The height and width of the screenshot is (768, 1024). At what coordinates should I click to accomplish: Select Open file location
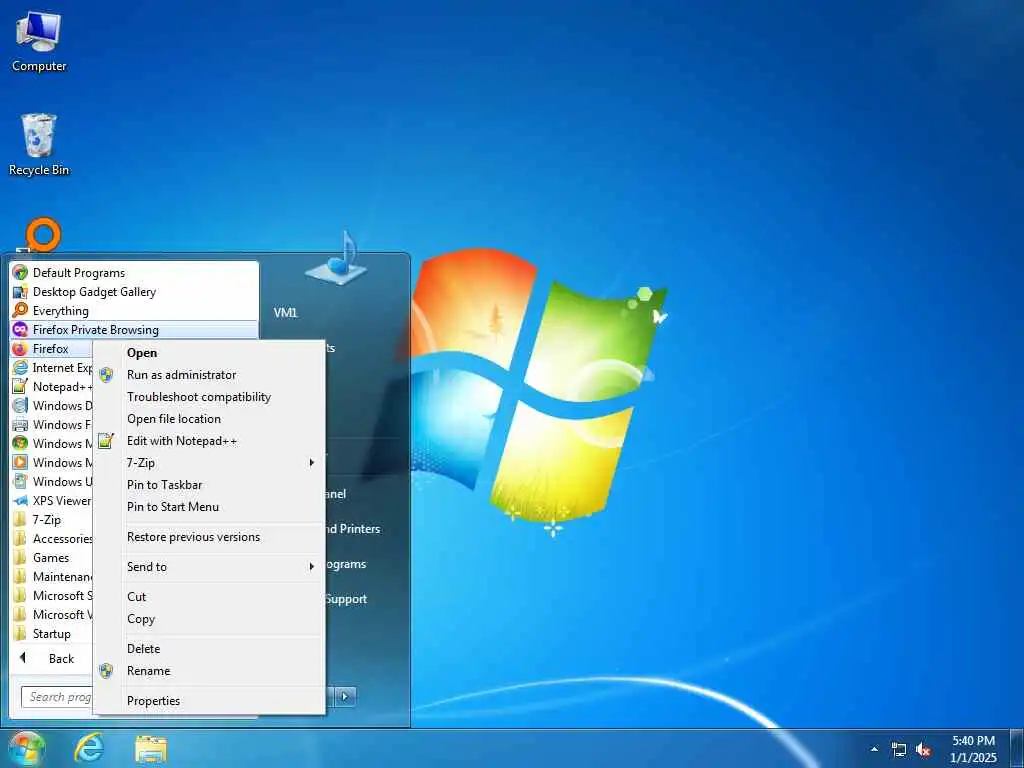(x=209, y=419)
